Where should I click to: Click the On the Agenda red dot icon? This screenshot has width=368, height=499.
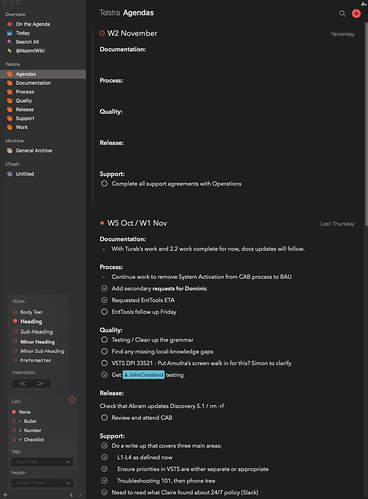(x=9, y=24)
